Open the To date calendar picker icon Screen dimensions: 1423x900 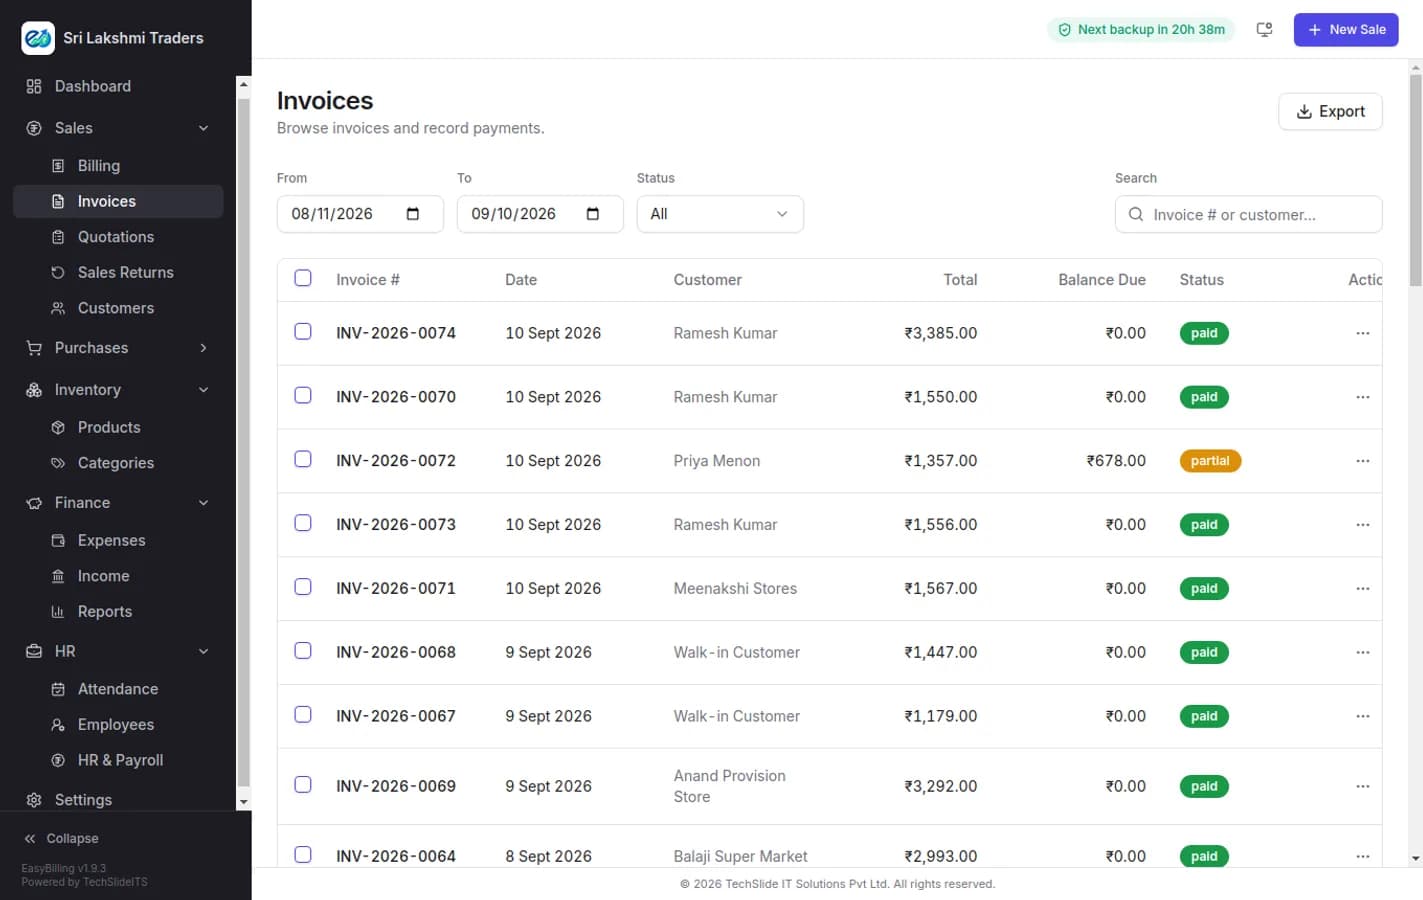pyautogui.click(x=593, y=214)
